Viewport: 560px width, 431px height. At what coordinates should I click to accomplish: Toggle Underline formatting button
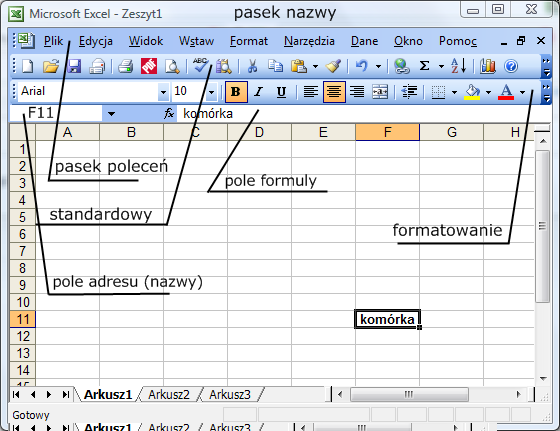[x=281, y=92]
